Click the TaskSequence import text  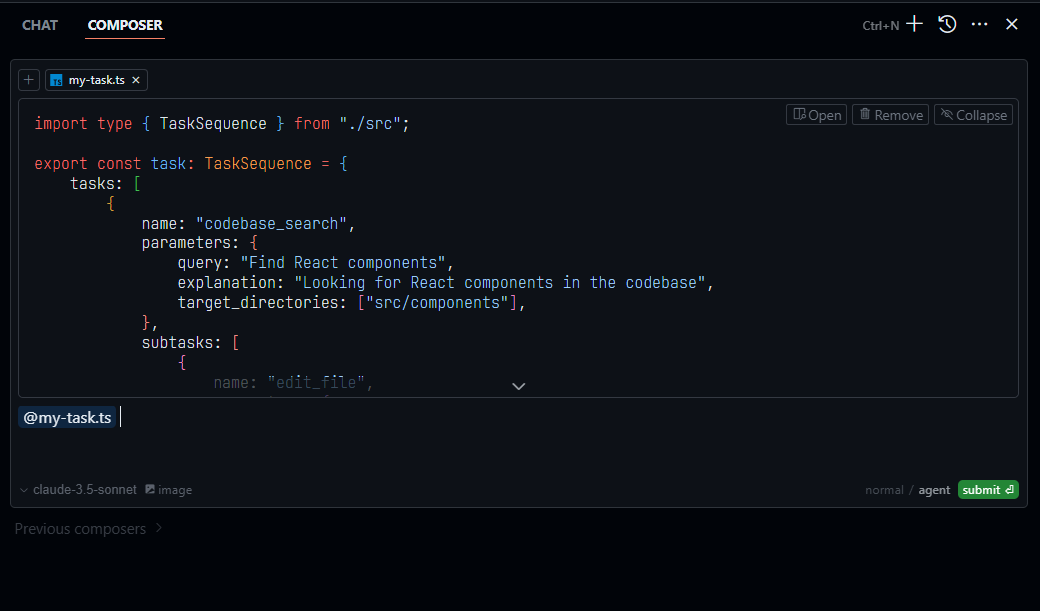213,123
